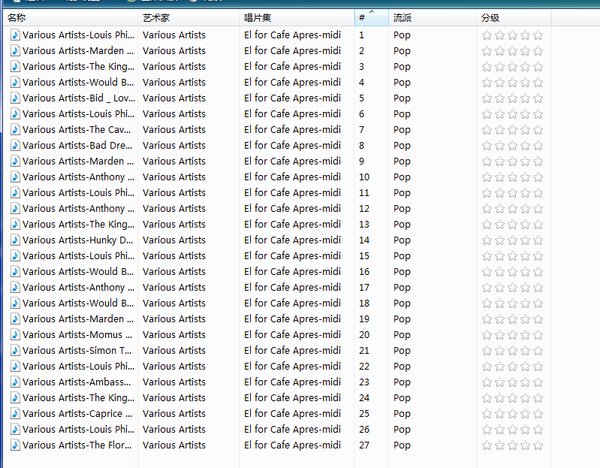Select the music file icon for track 2
Screen dimensions: 600x468
(x=15, y=51)
